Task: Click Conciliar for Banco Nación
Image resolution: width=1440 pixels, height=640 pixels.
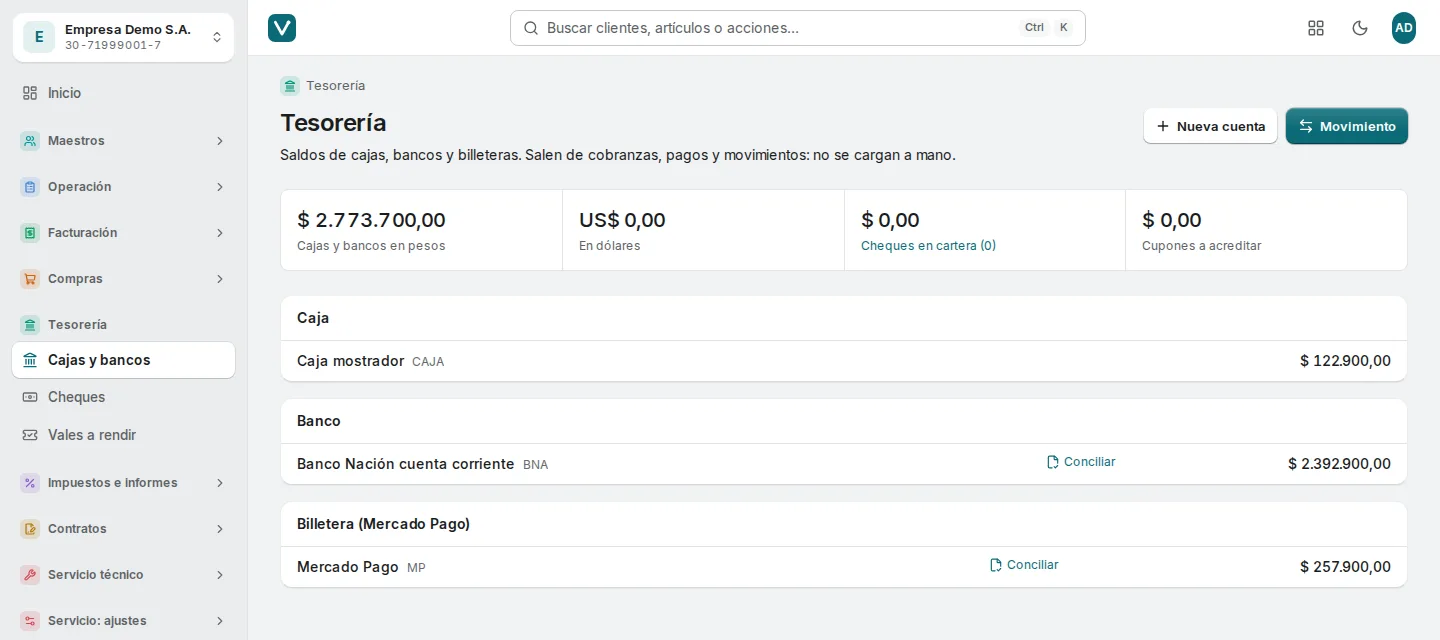Action: click(x=1080, y=462)
